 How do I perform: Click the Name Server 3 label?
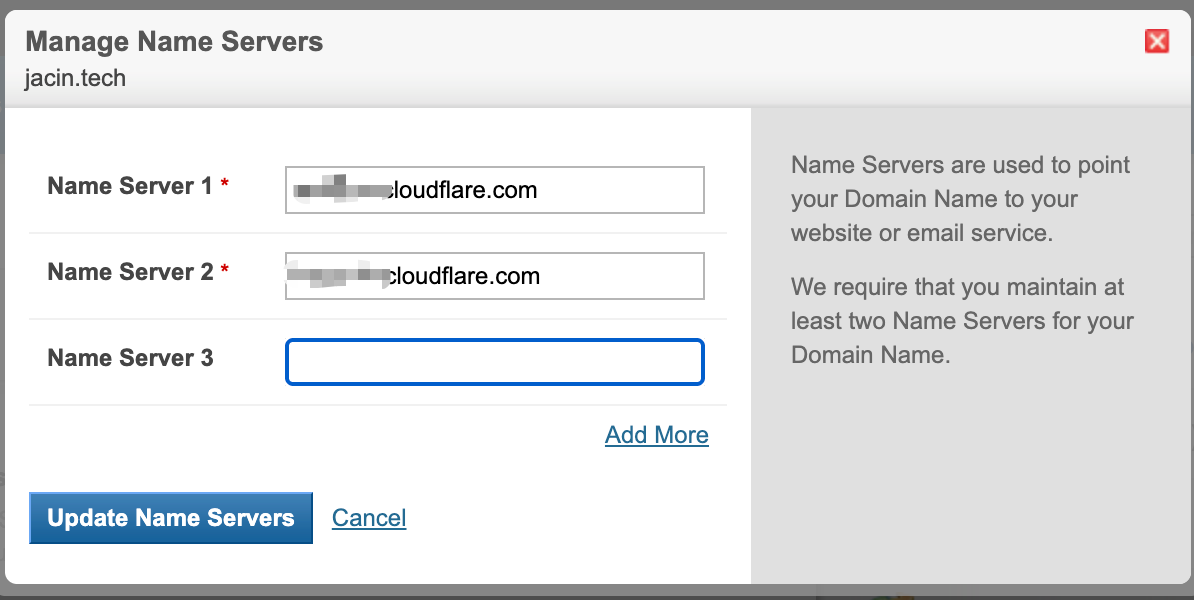(x=130, y=358)
